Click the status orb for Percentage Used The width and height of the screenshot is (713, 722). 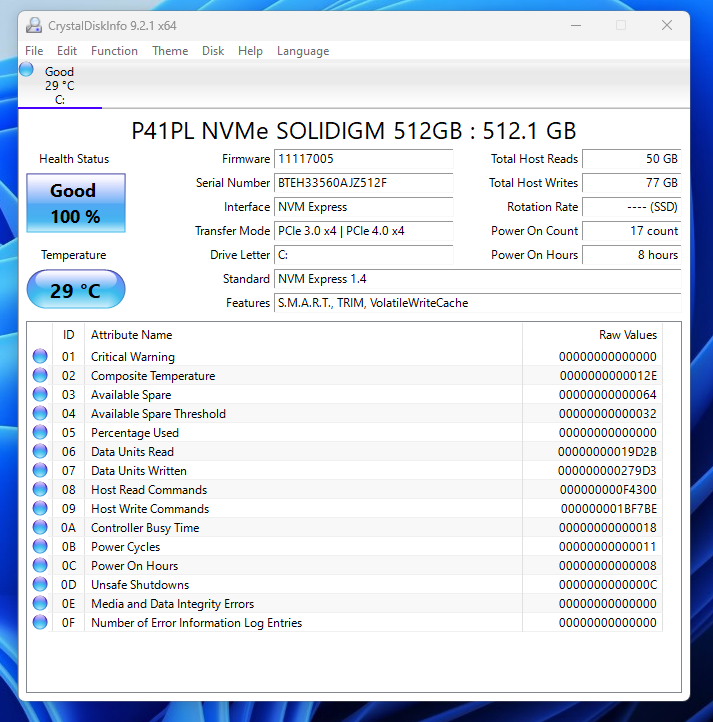pos(40,432)
